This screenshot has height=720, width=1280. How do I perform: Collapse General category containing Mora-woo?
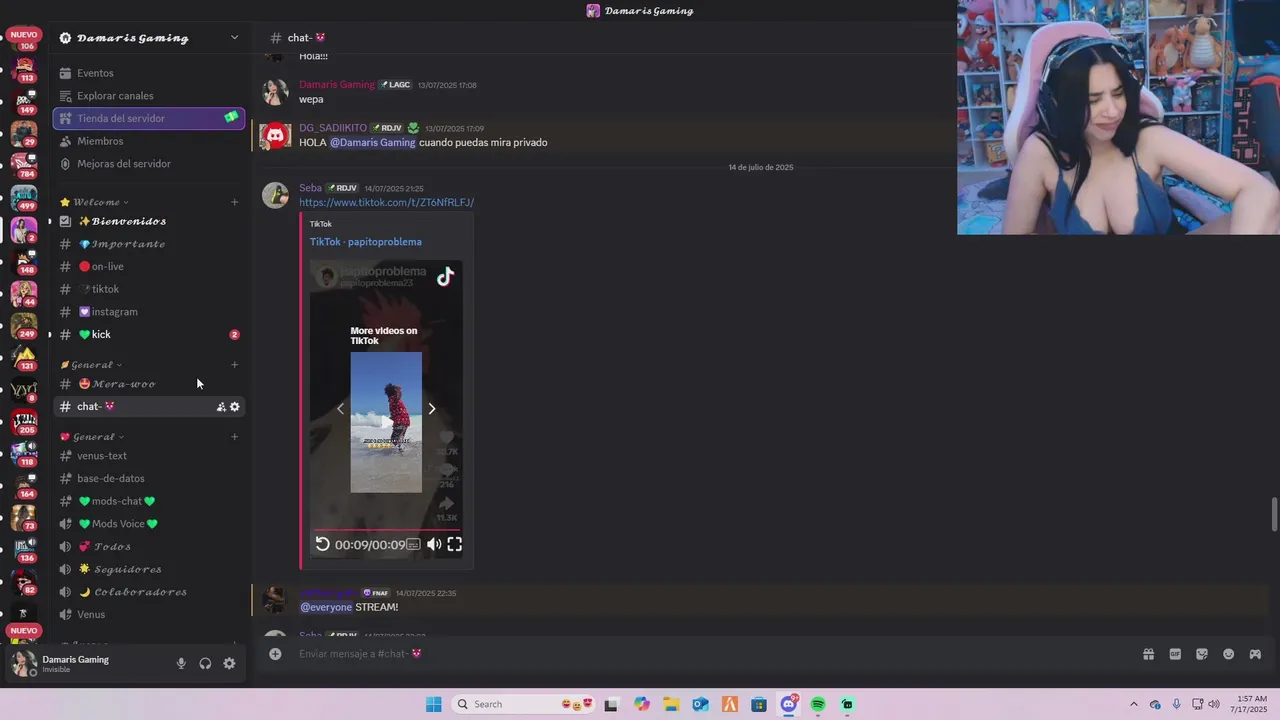click(91, 365)
